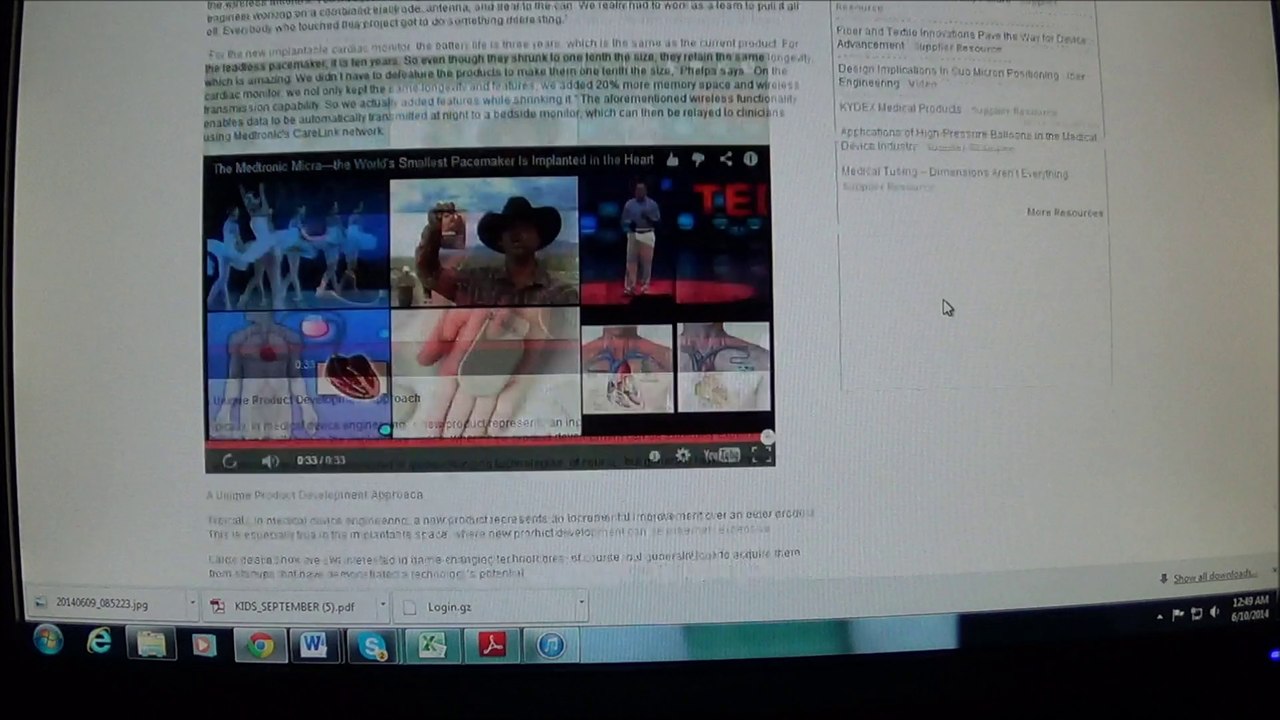
Task: Show hidden system tray icons
Action: click(1160, 616)
